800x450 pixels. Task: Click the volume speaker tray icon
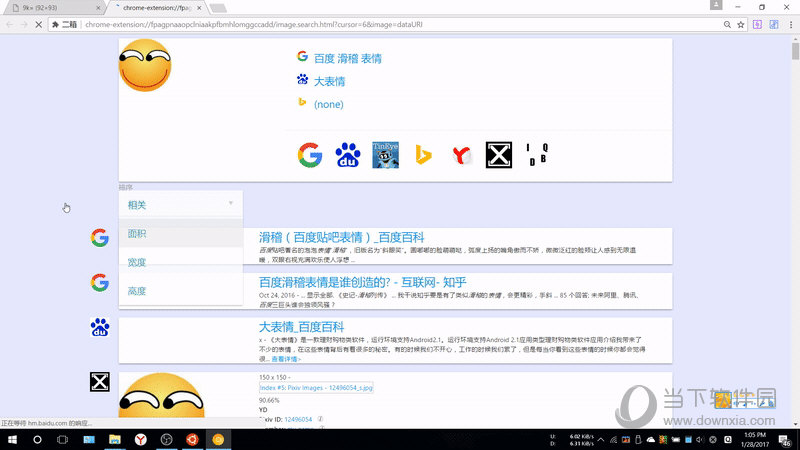click(700, 439)
